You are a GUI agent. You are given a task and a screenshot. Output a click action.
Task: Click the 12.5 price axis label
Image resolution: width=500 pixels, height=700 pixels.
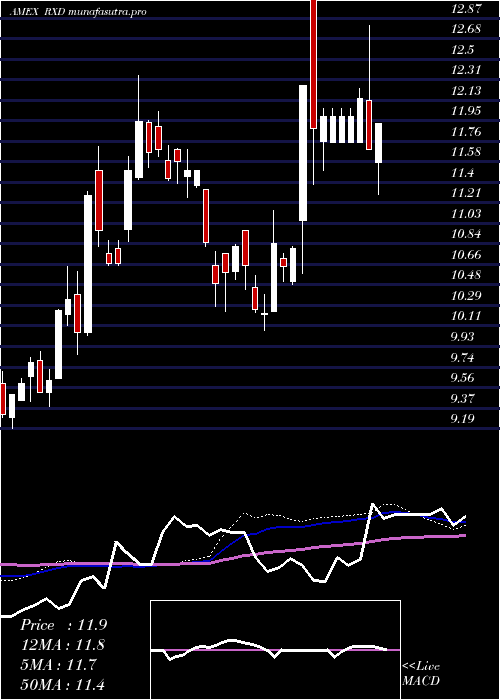[x=462, y=50]
